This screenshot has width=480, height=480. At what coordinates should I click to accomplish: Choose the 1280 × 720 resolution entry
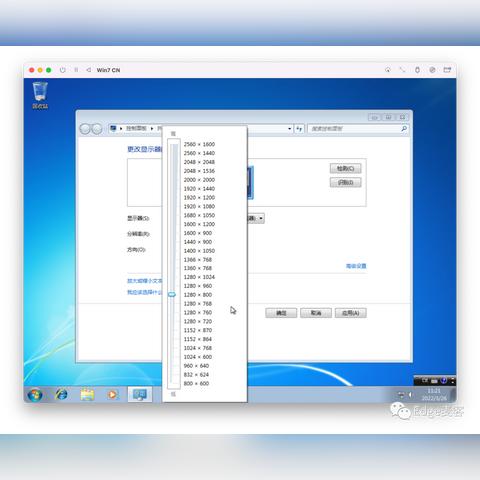click(198, 321)
